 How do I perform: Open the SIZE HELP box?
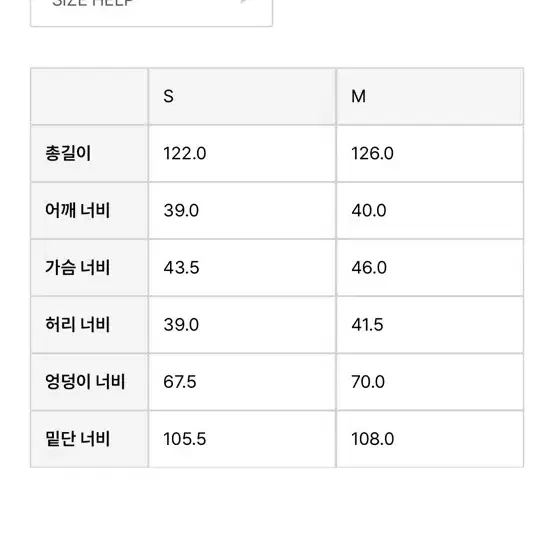click(x=151, y=13)
